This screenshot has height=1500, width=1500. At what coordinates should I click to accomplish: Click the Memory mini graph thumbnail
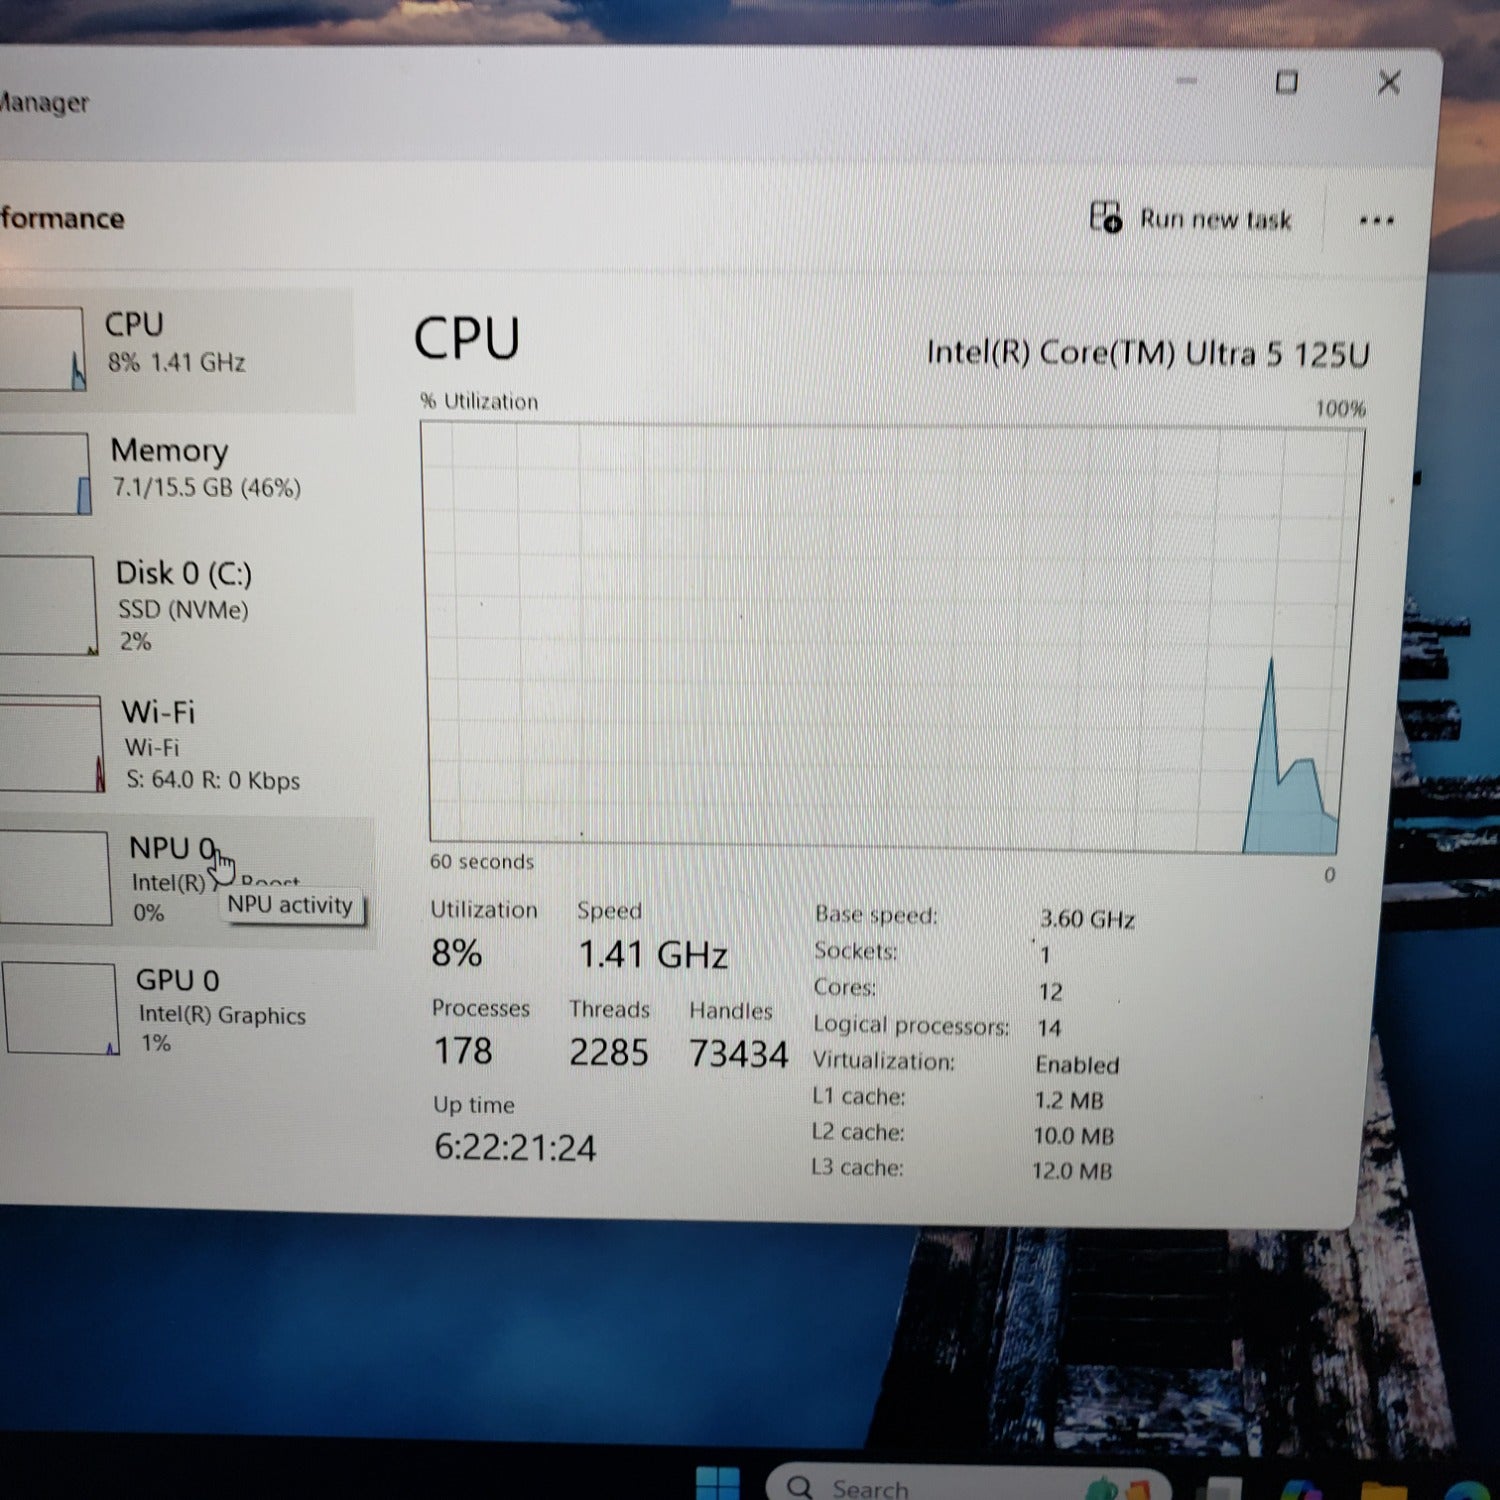[44, 473]
